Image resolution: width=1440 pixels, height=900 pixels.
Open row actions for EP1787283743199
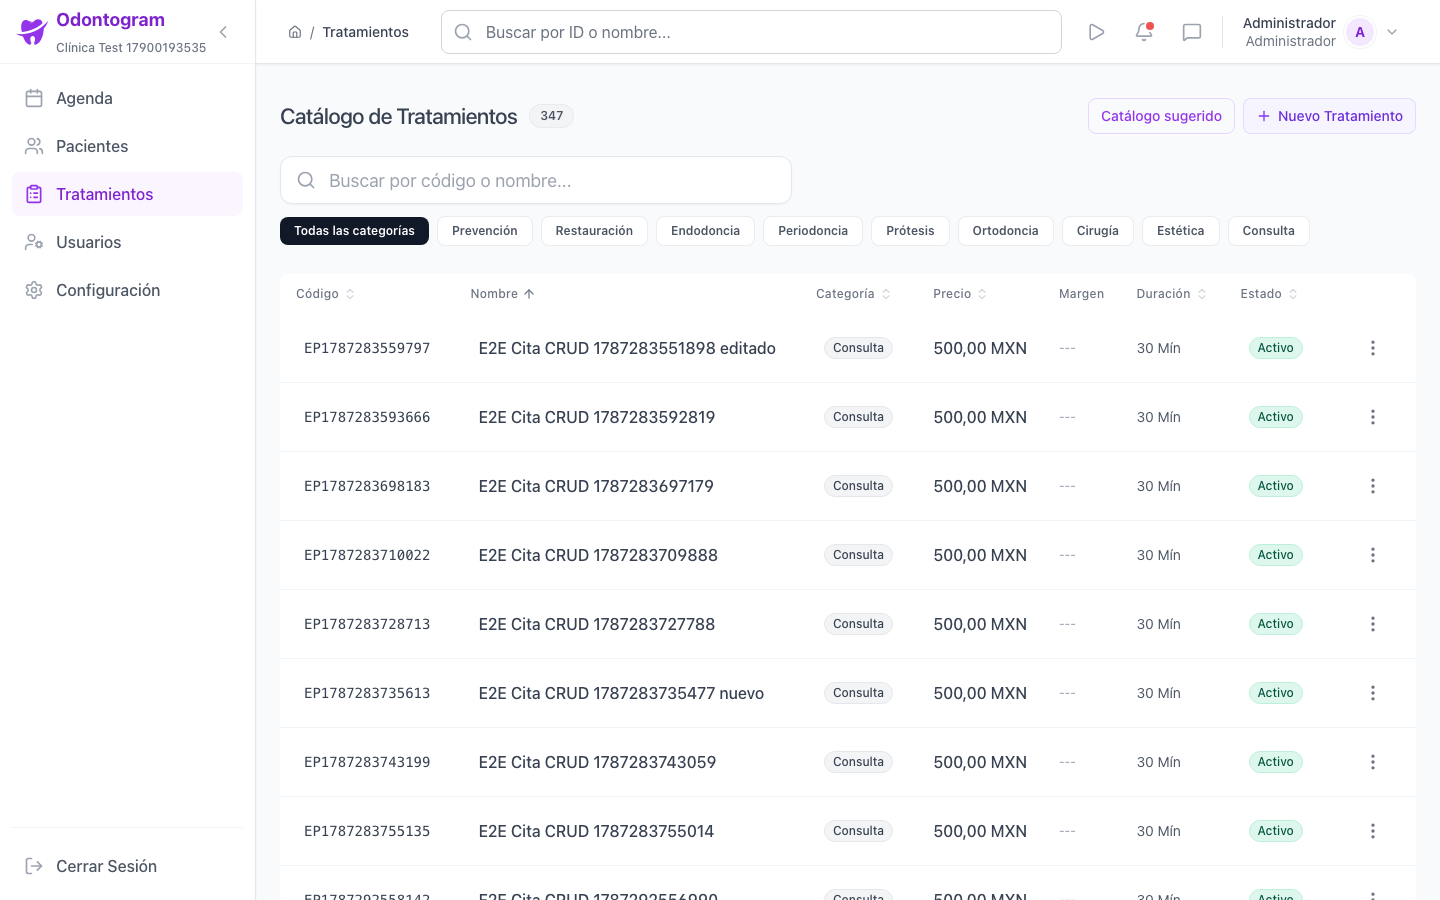click(x=1373, y=762)
